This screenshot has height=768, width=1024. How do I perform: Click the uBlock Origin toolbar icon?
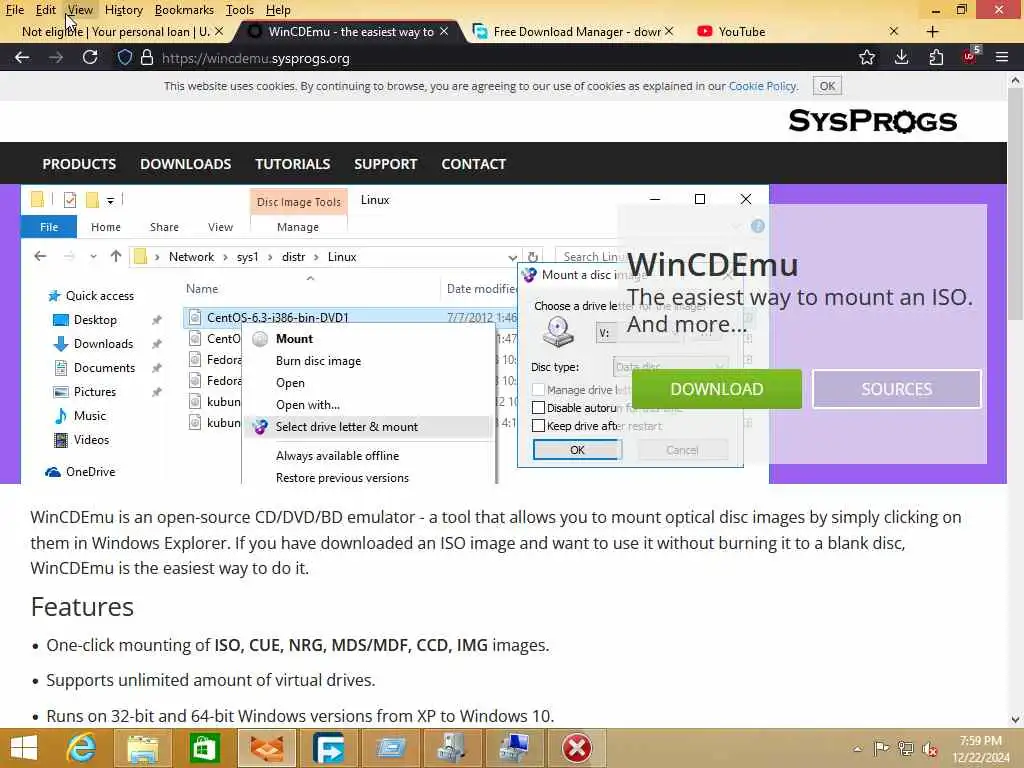click(970, 56)
